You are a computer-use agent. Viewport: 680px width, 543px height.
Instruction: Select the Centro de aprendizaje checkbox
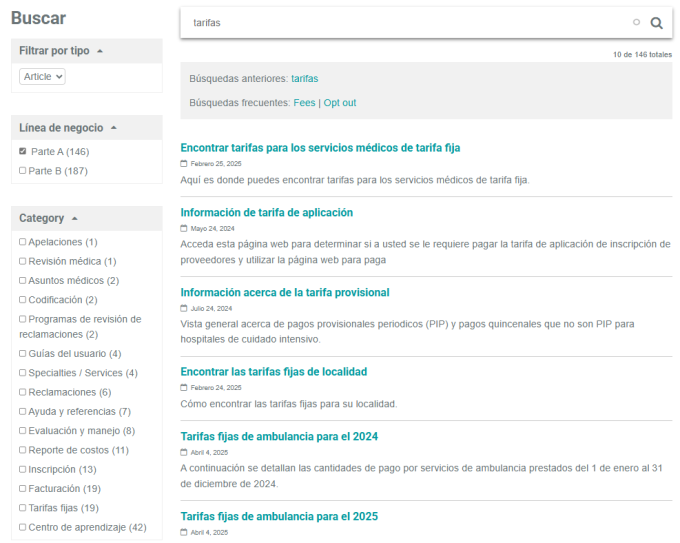23,527
